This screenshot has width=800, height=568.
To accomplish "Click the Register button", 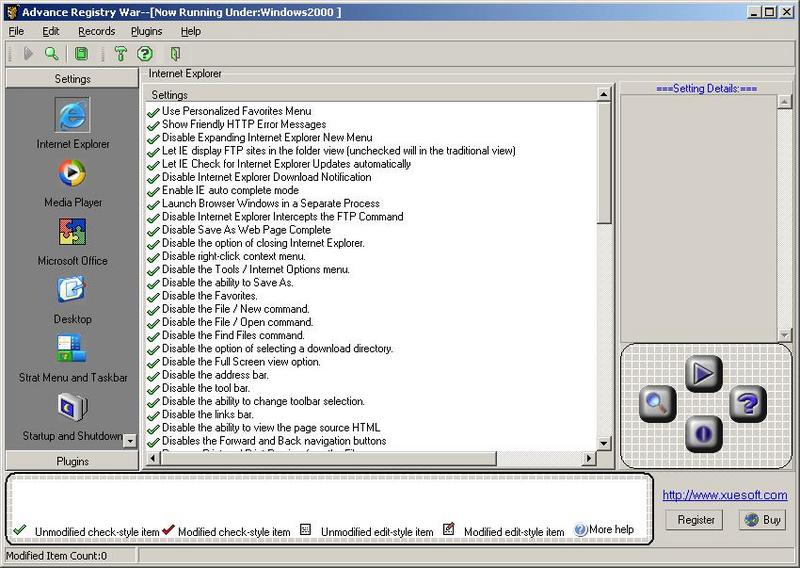I will pos(695,520).
